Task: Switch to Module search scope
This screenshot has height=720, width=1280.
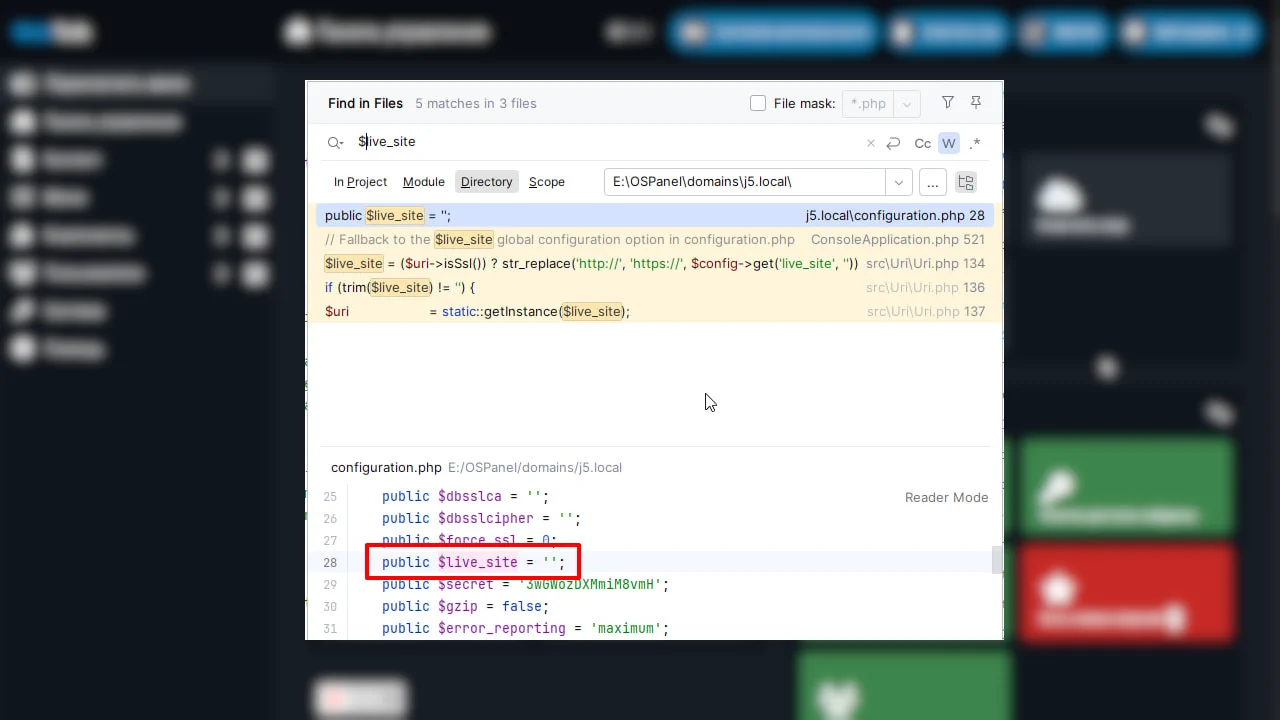Action: 423,182
